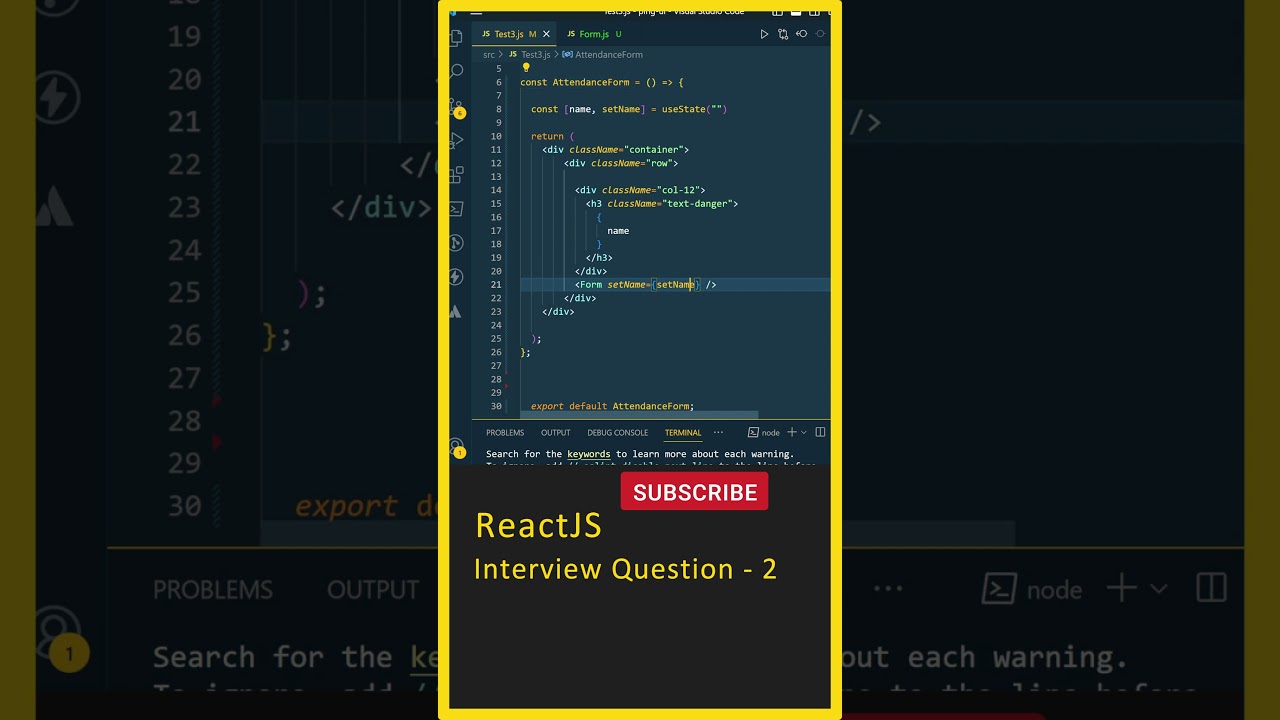Click the closing </h3> tag
Viewport: 1280px width, 720px height.
pos(599,258)
